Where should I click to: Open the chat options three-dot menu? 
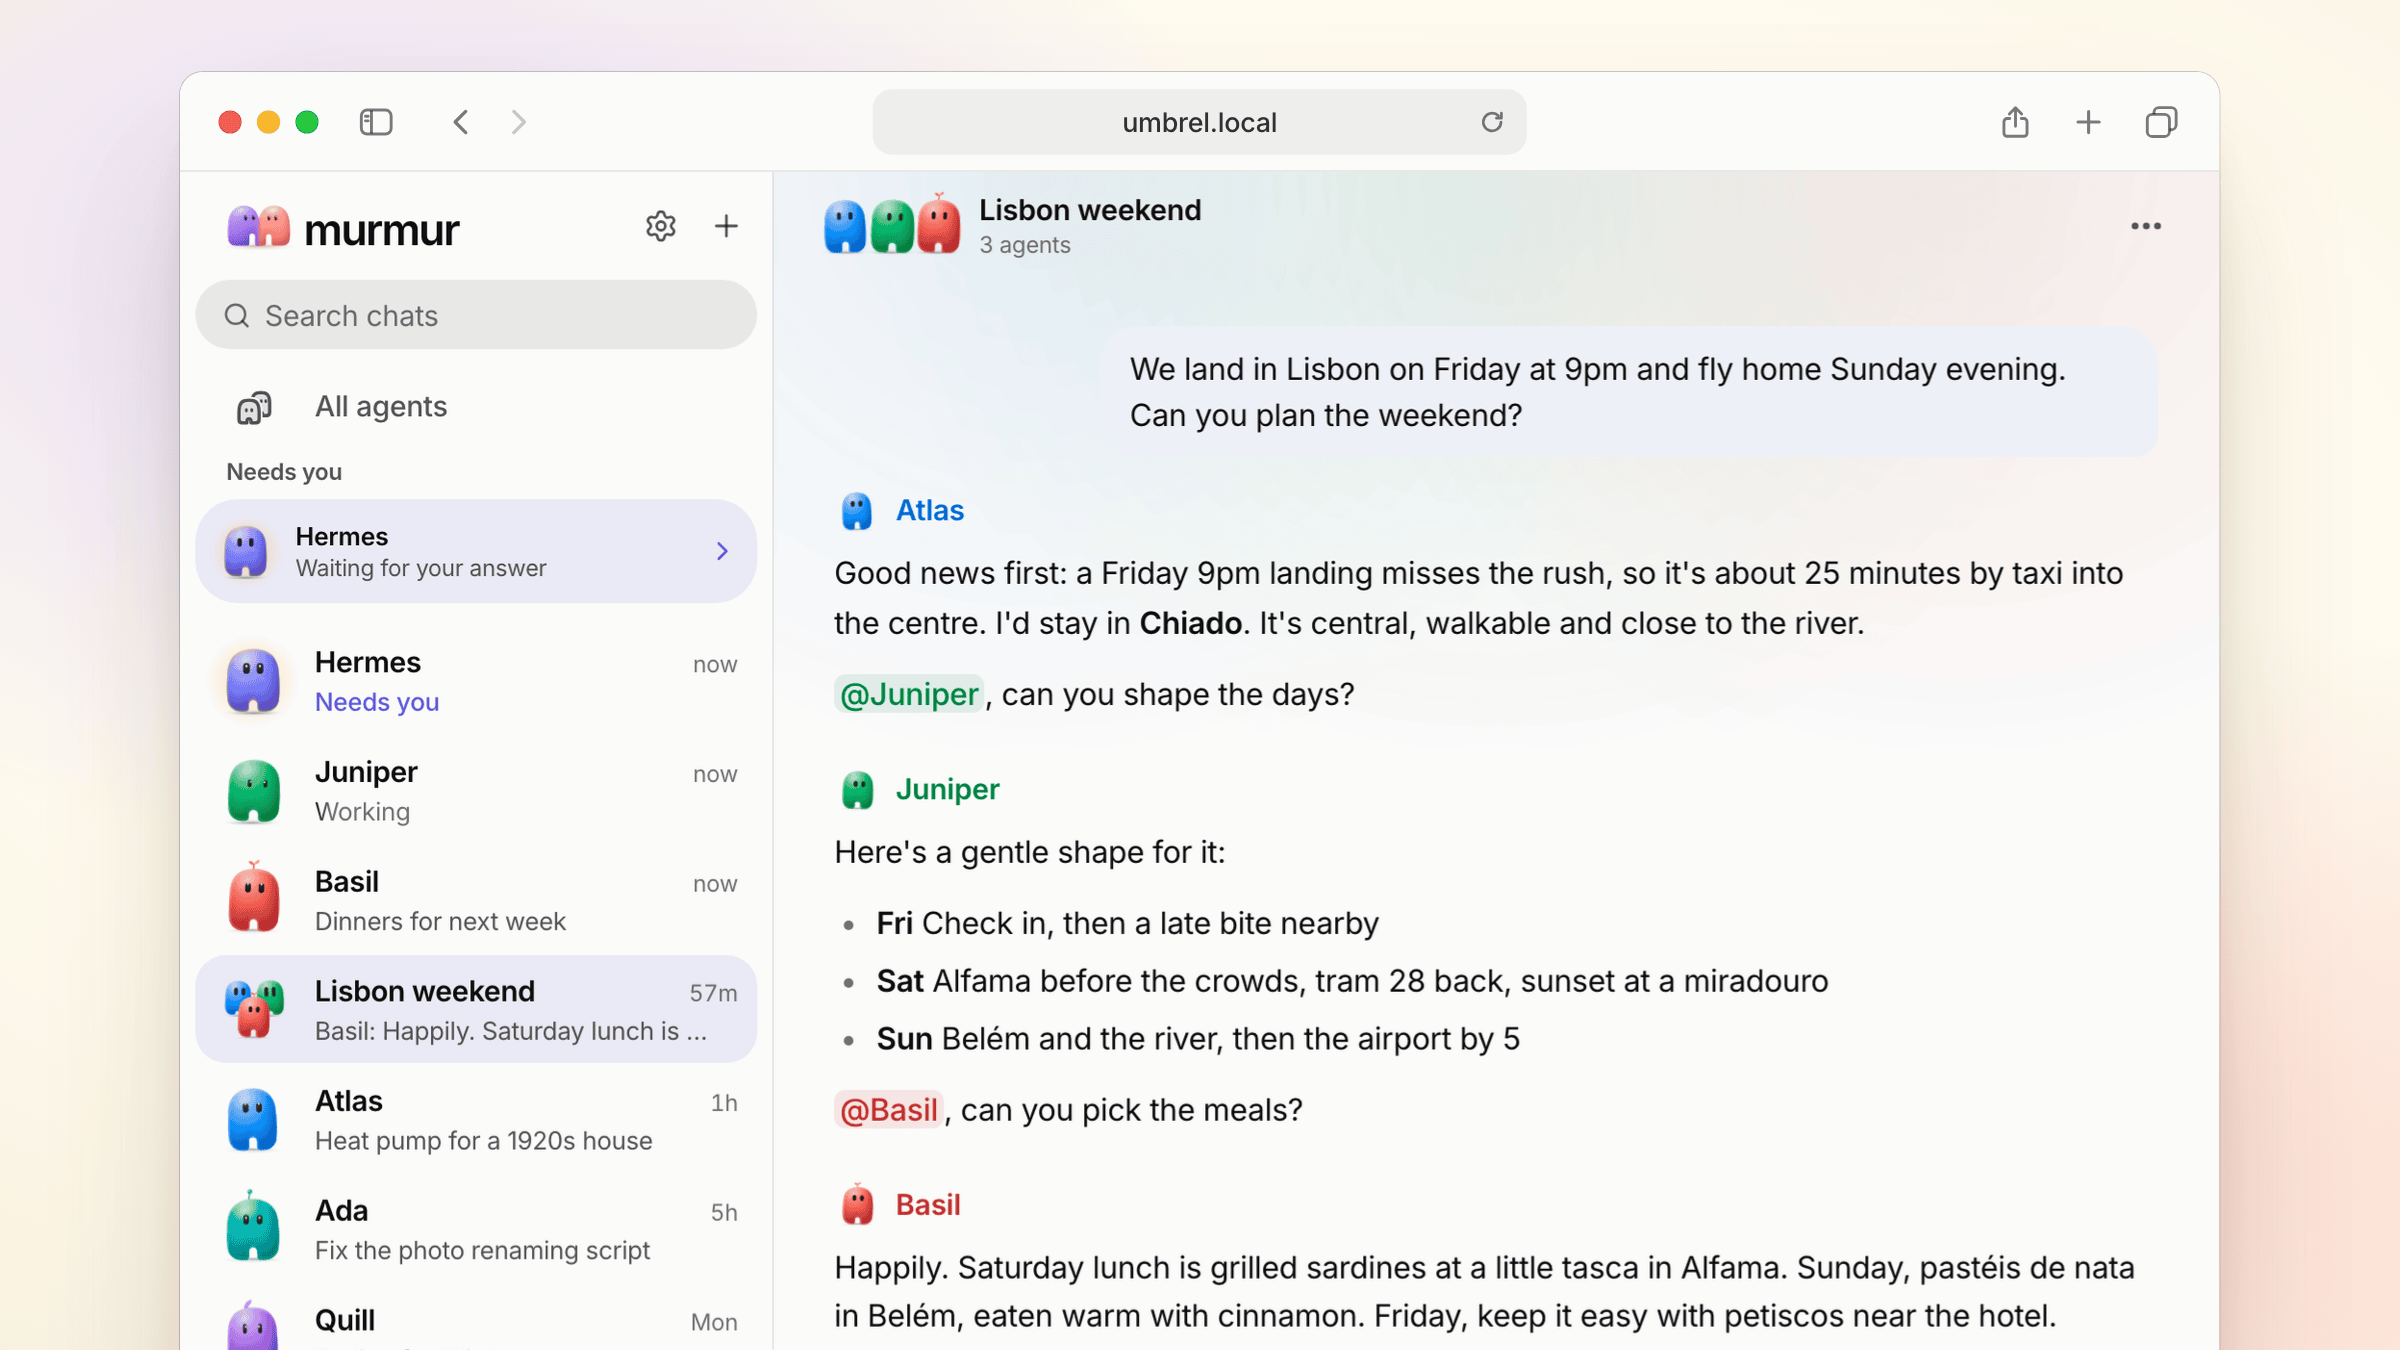tap(2145, 226)
